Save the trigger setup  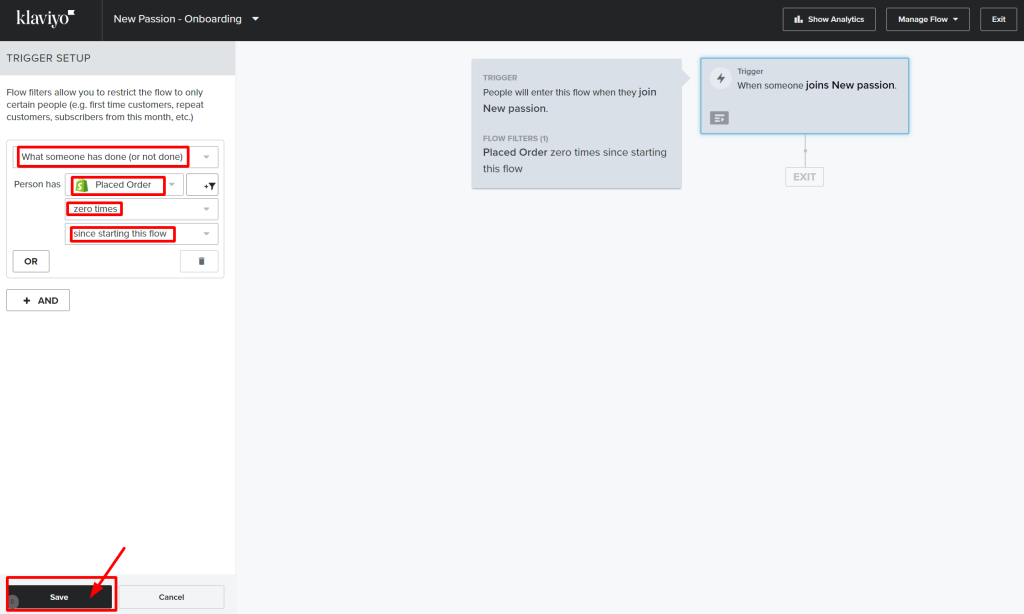tap(59, 597)
